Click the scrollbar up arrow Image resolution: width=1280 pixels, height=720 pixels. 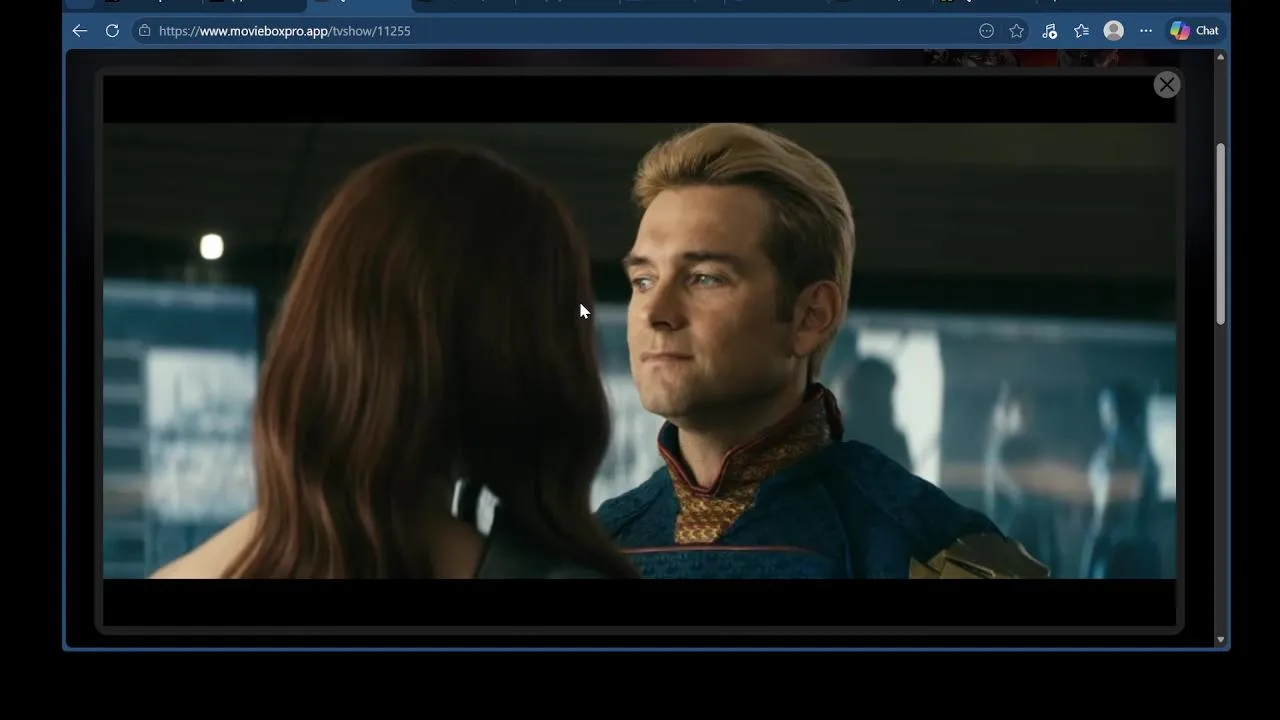click(1220, 57)
